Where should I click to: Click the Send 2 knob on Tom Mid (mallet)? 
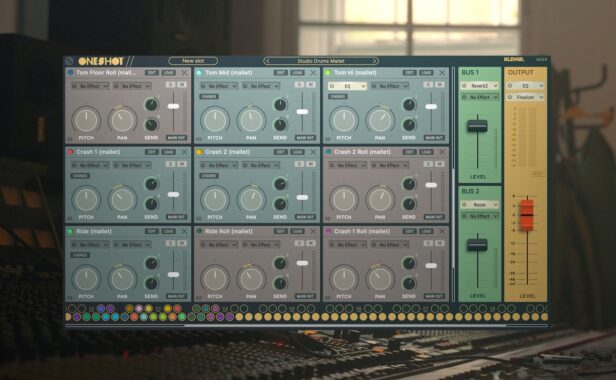tap(280, 125)
